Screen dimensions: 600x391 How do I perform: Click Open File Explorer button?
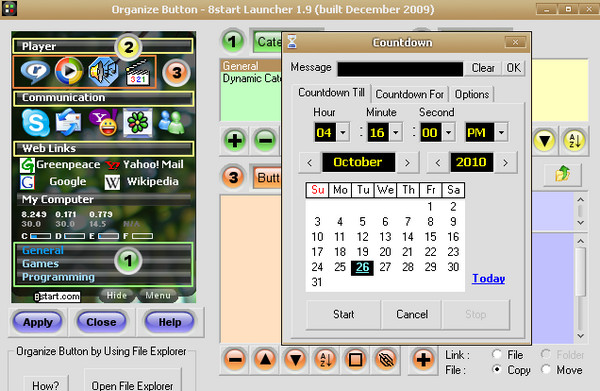click(132, 383)
